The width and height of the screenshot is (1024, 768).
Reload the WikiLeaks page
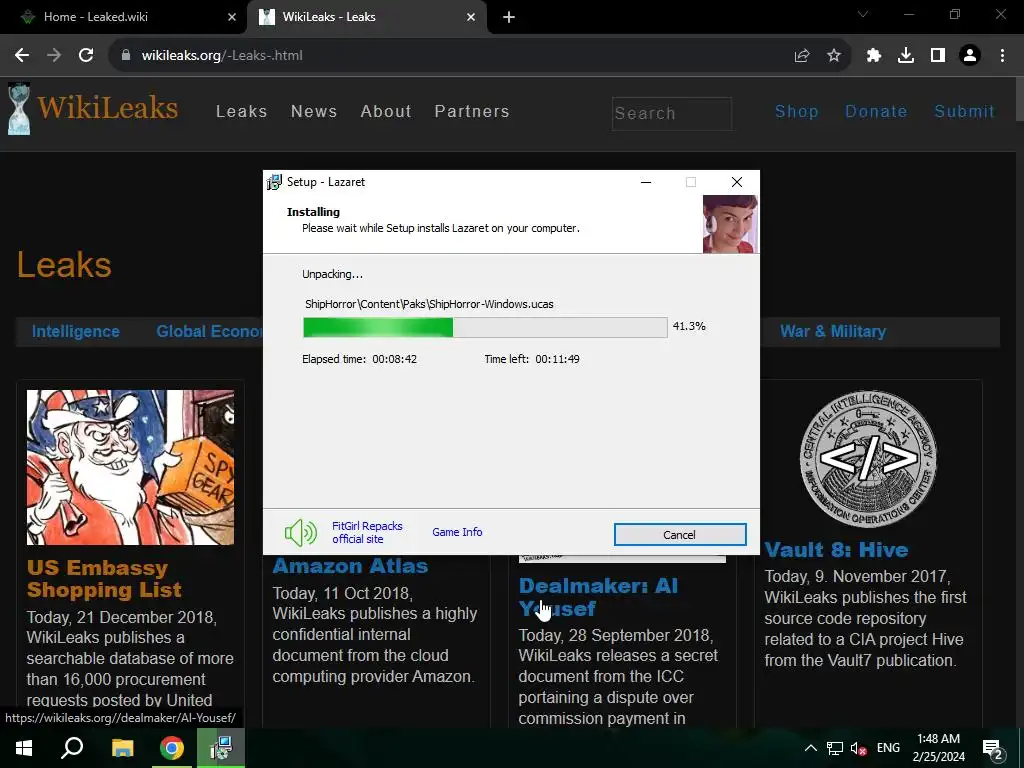tap(86, 56)
